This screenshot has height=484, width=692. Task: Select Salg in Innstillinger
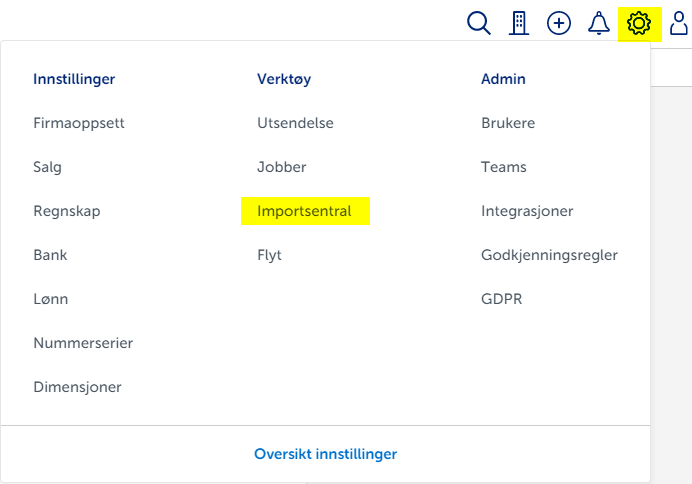[47, 167]
